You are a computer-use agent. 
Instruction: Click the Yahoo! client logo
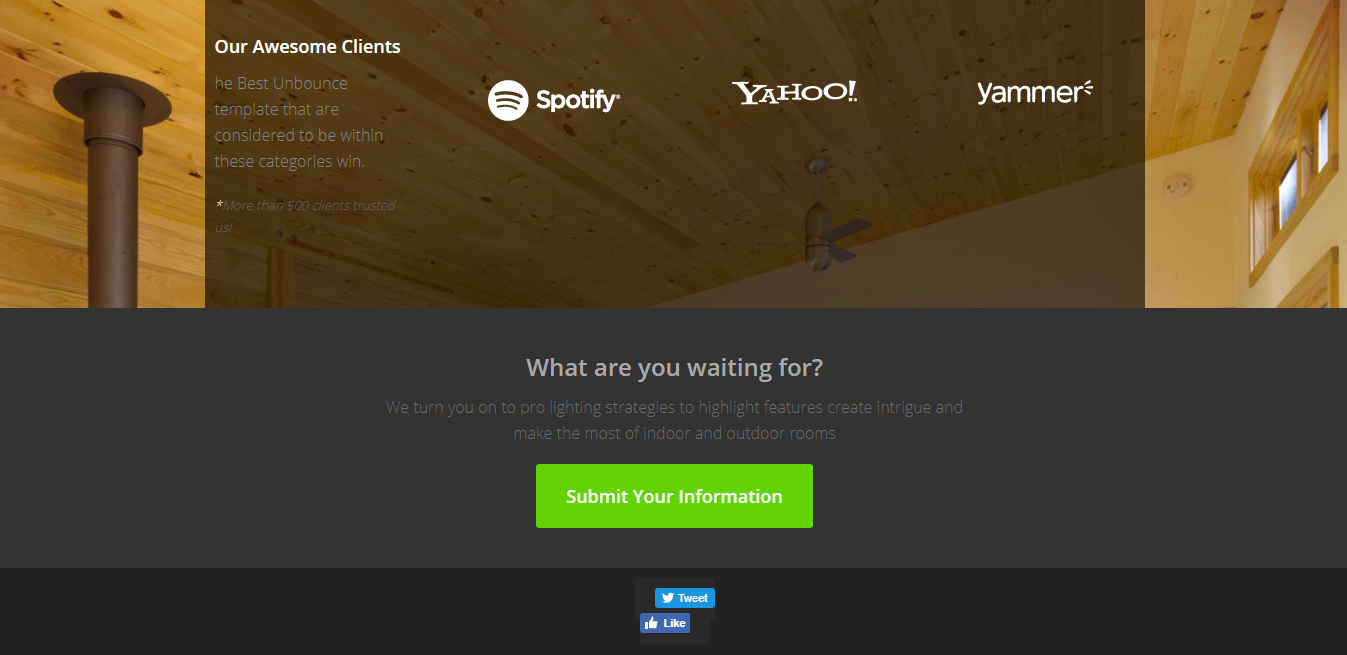click(x=794, y=93)
